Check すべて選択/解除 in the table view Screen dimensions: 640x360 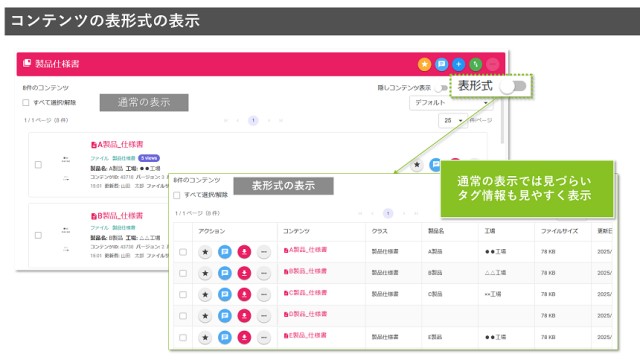(x=177, y=195)
